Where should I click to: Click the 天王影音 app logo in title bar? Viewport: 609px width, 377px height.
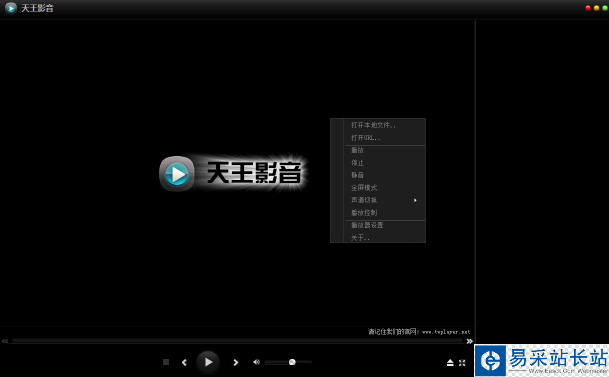pyautogui.click(x=11, y=8)
